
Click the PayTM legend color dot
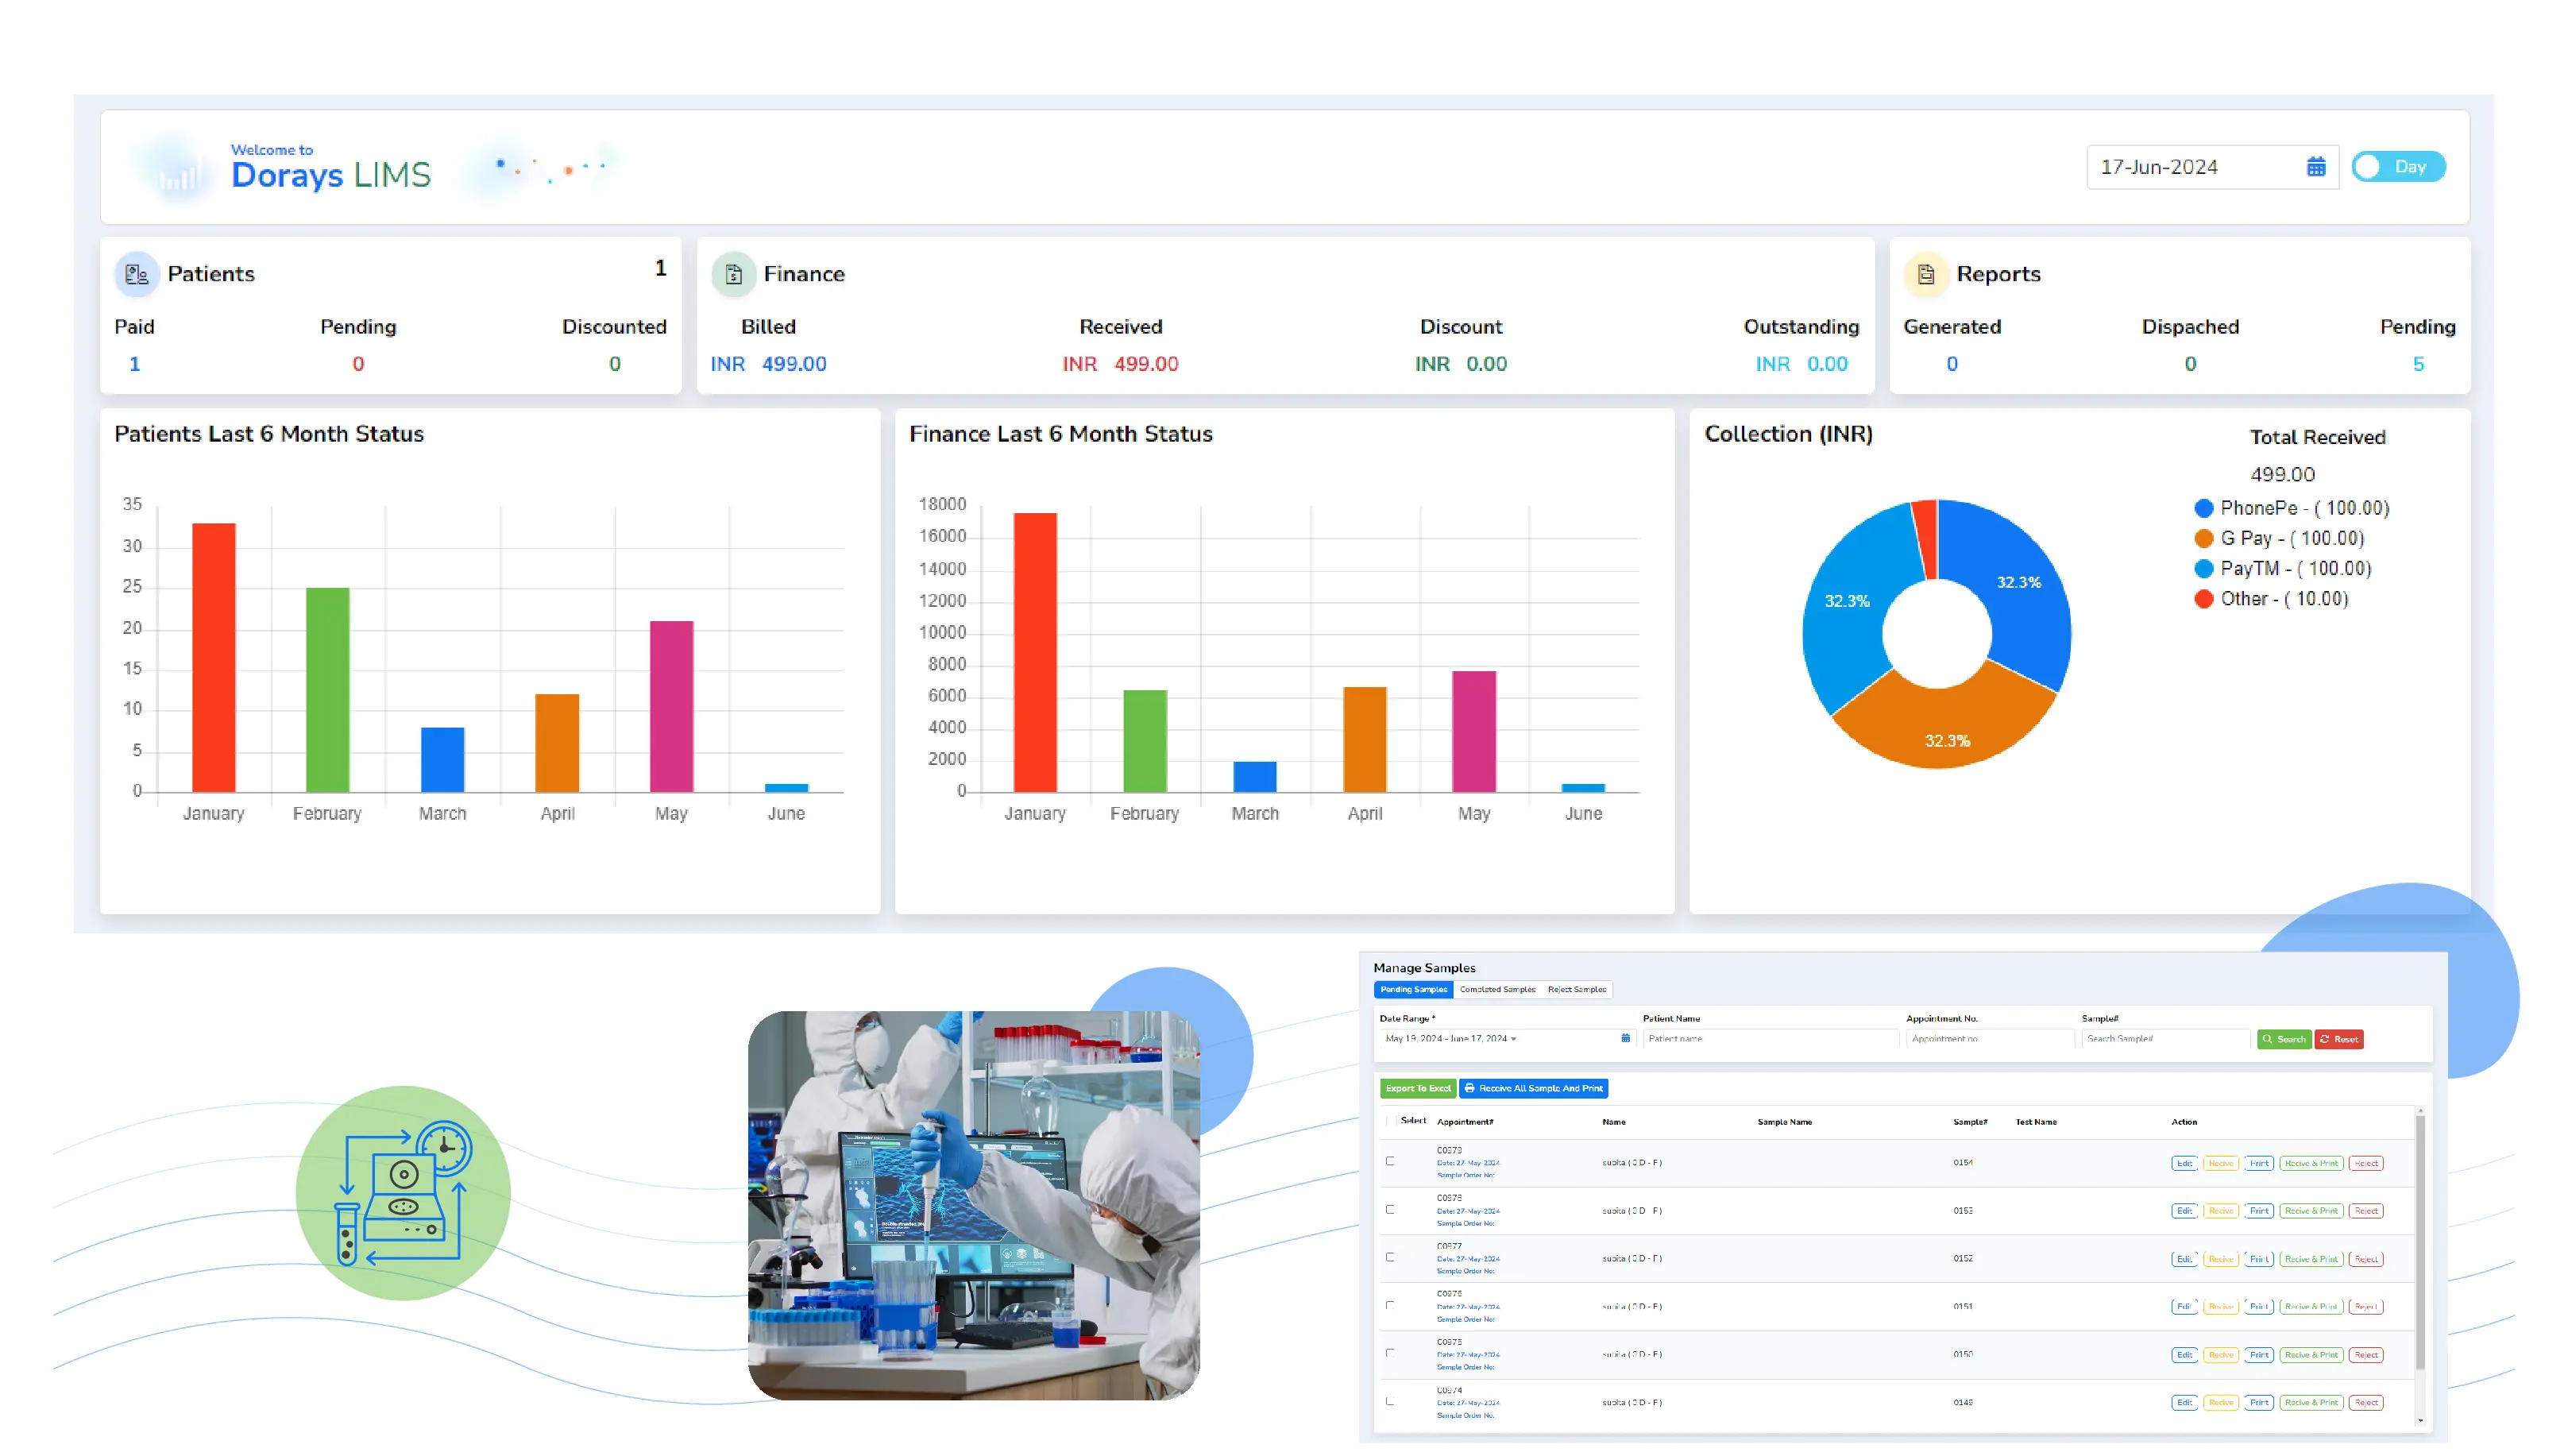2203,569
